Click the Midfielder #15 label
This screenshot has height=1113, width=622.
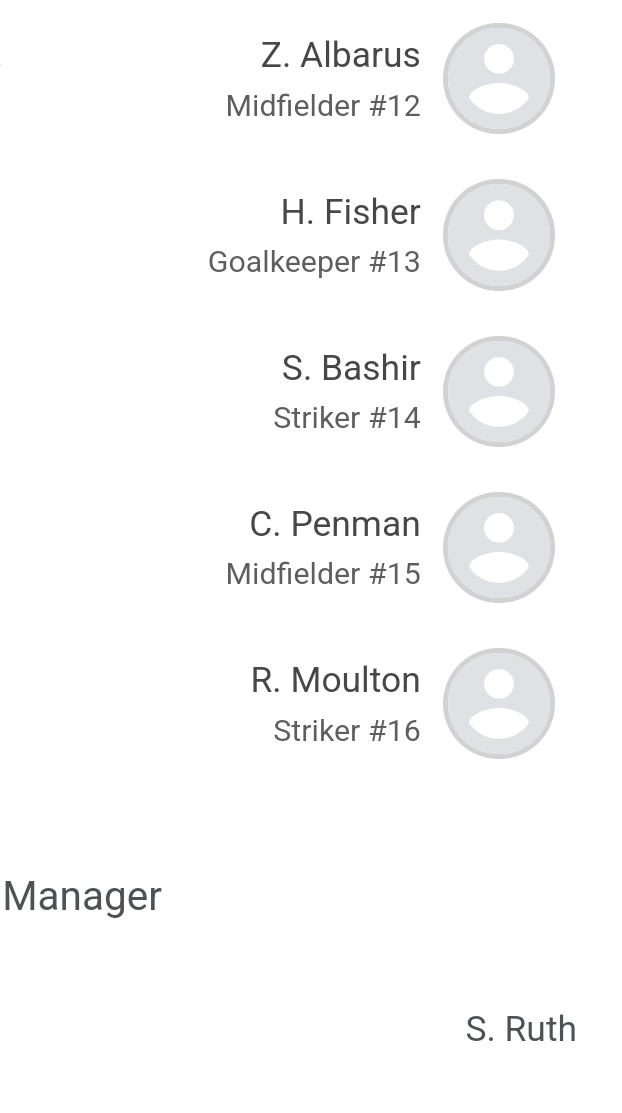click(323, 574)
